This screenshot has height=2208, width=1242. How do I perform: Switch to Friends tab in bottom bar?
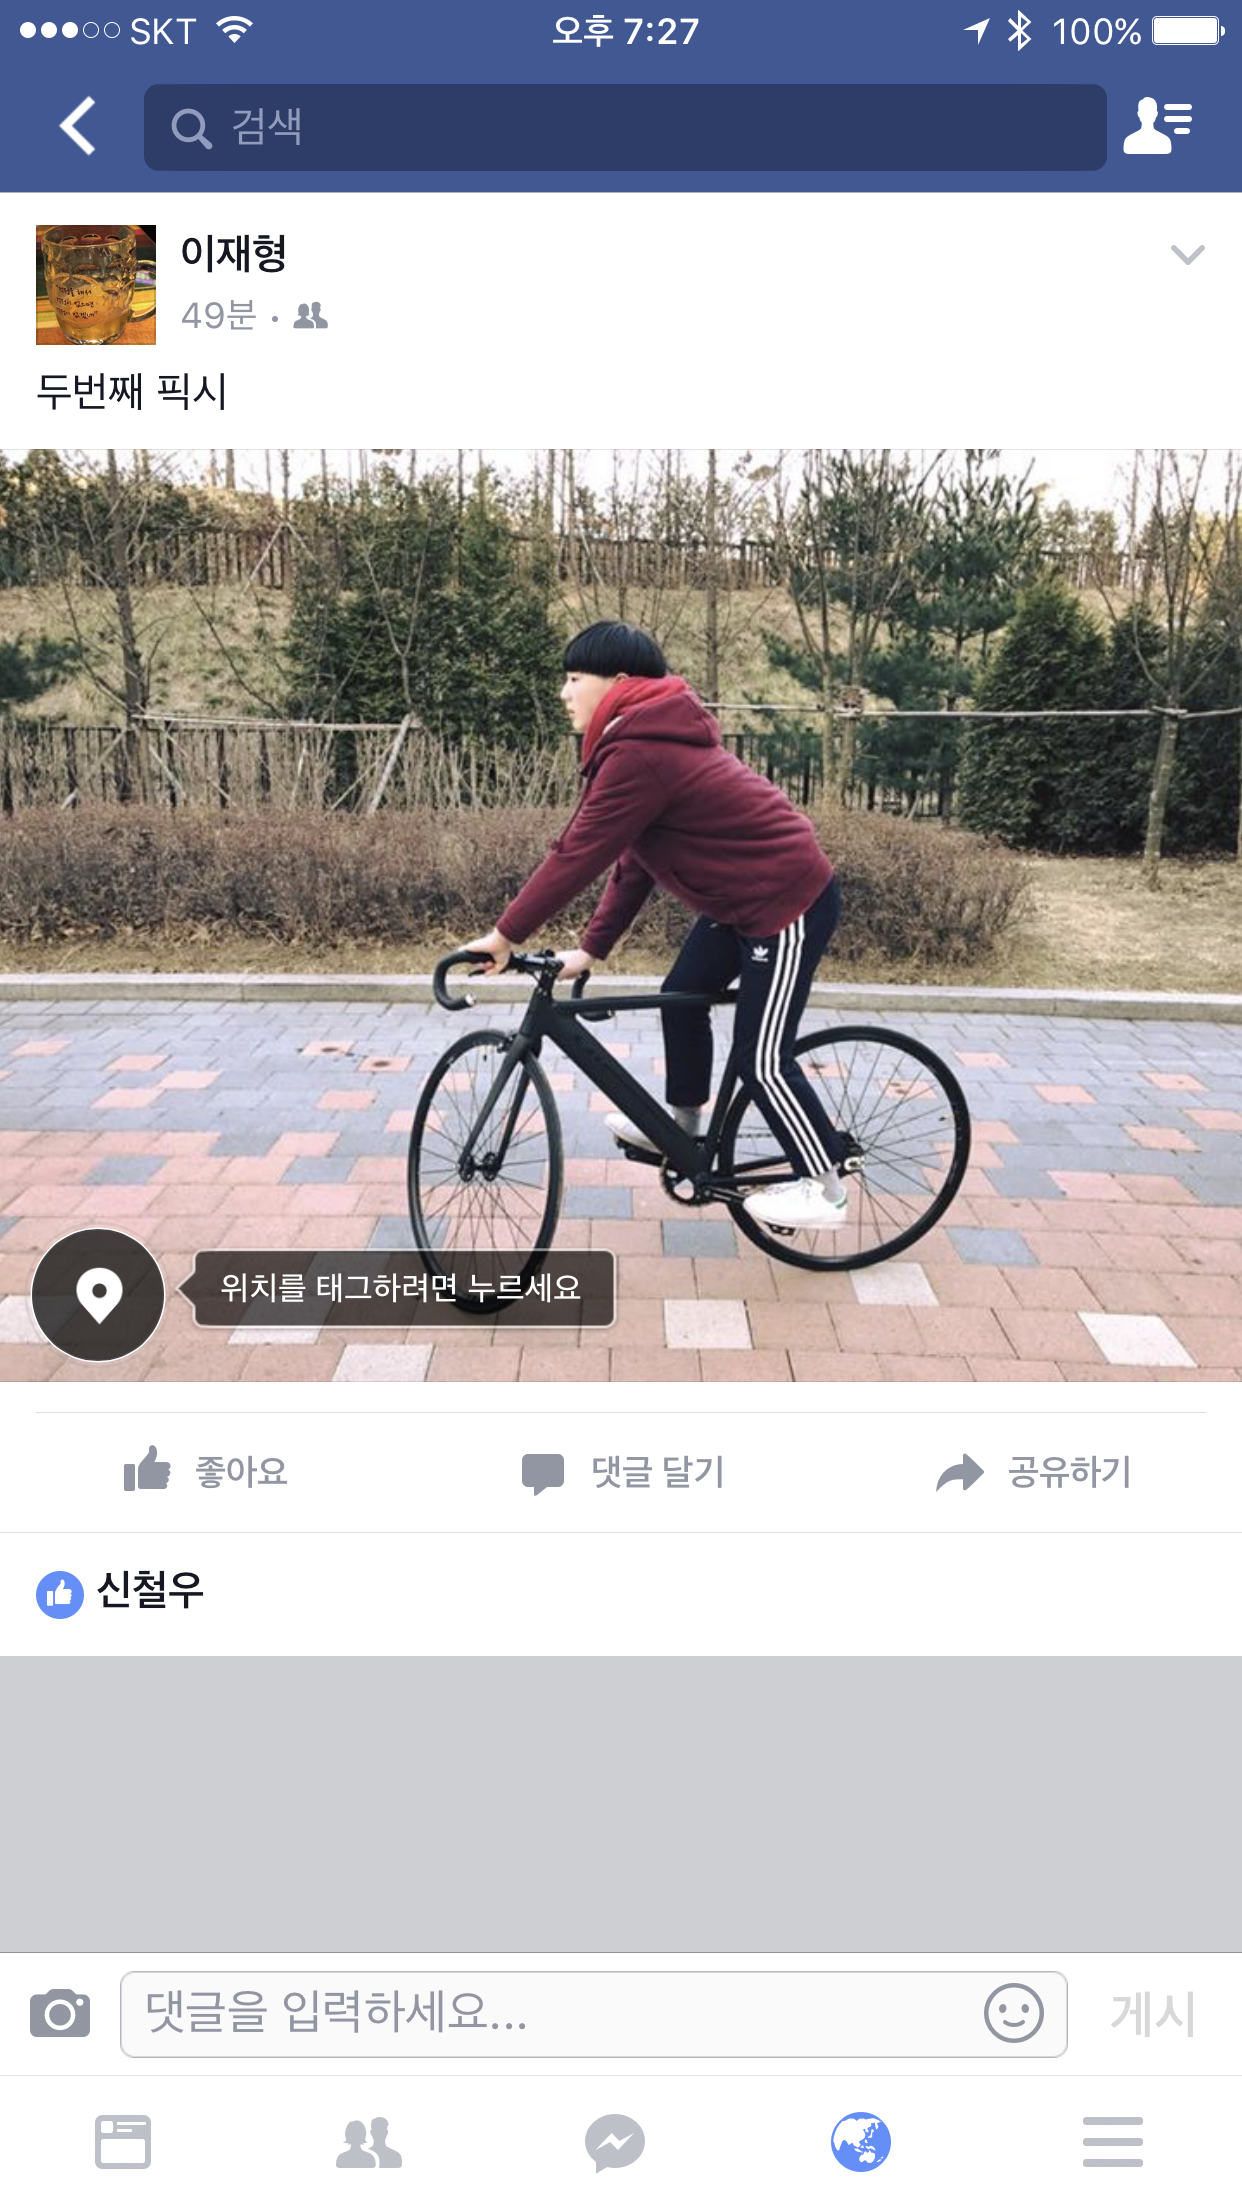369,2142
